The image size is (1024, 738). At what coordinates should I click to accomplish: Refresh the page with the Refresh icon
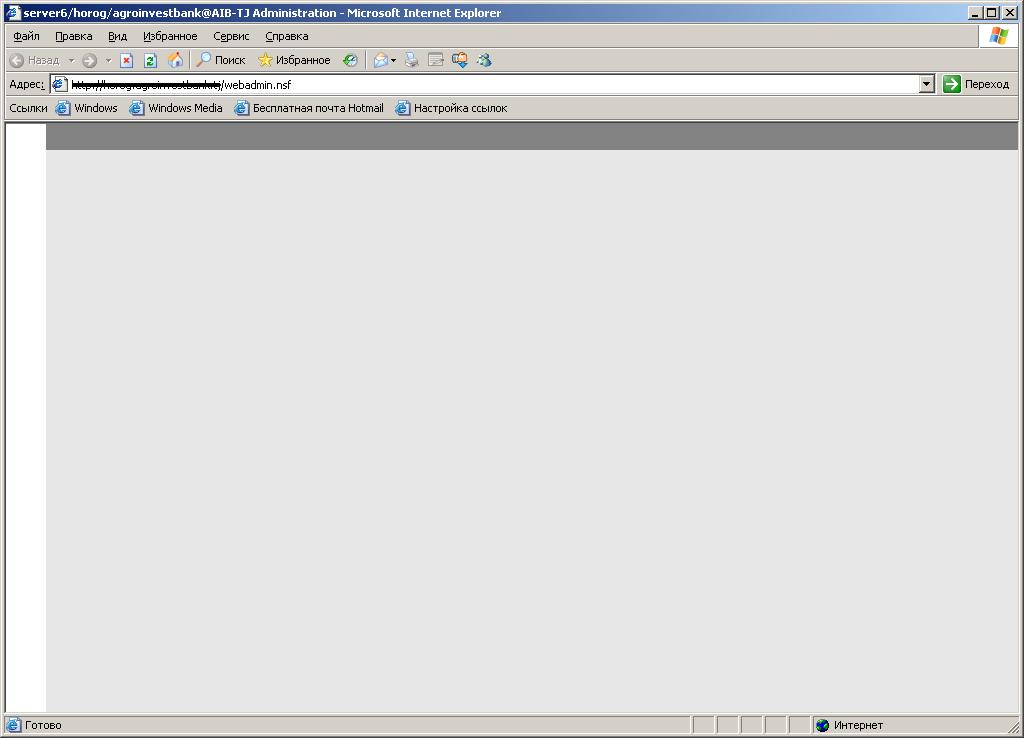click(150, 61)
